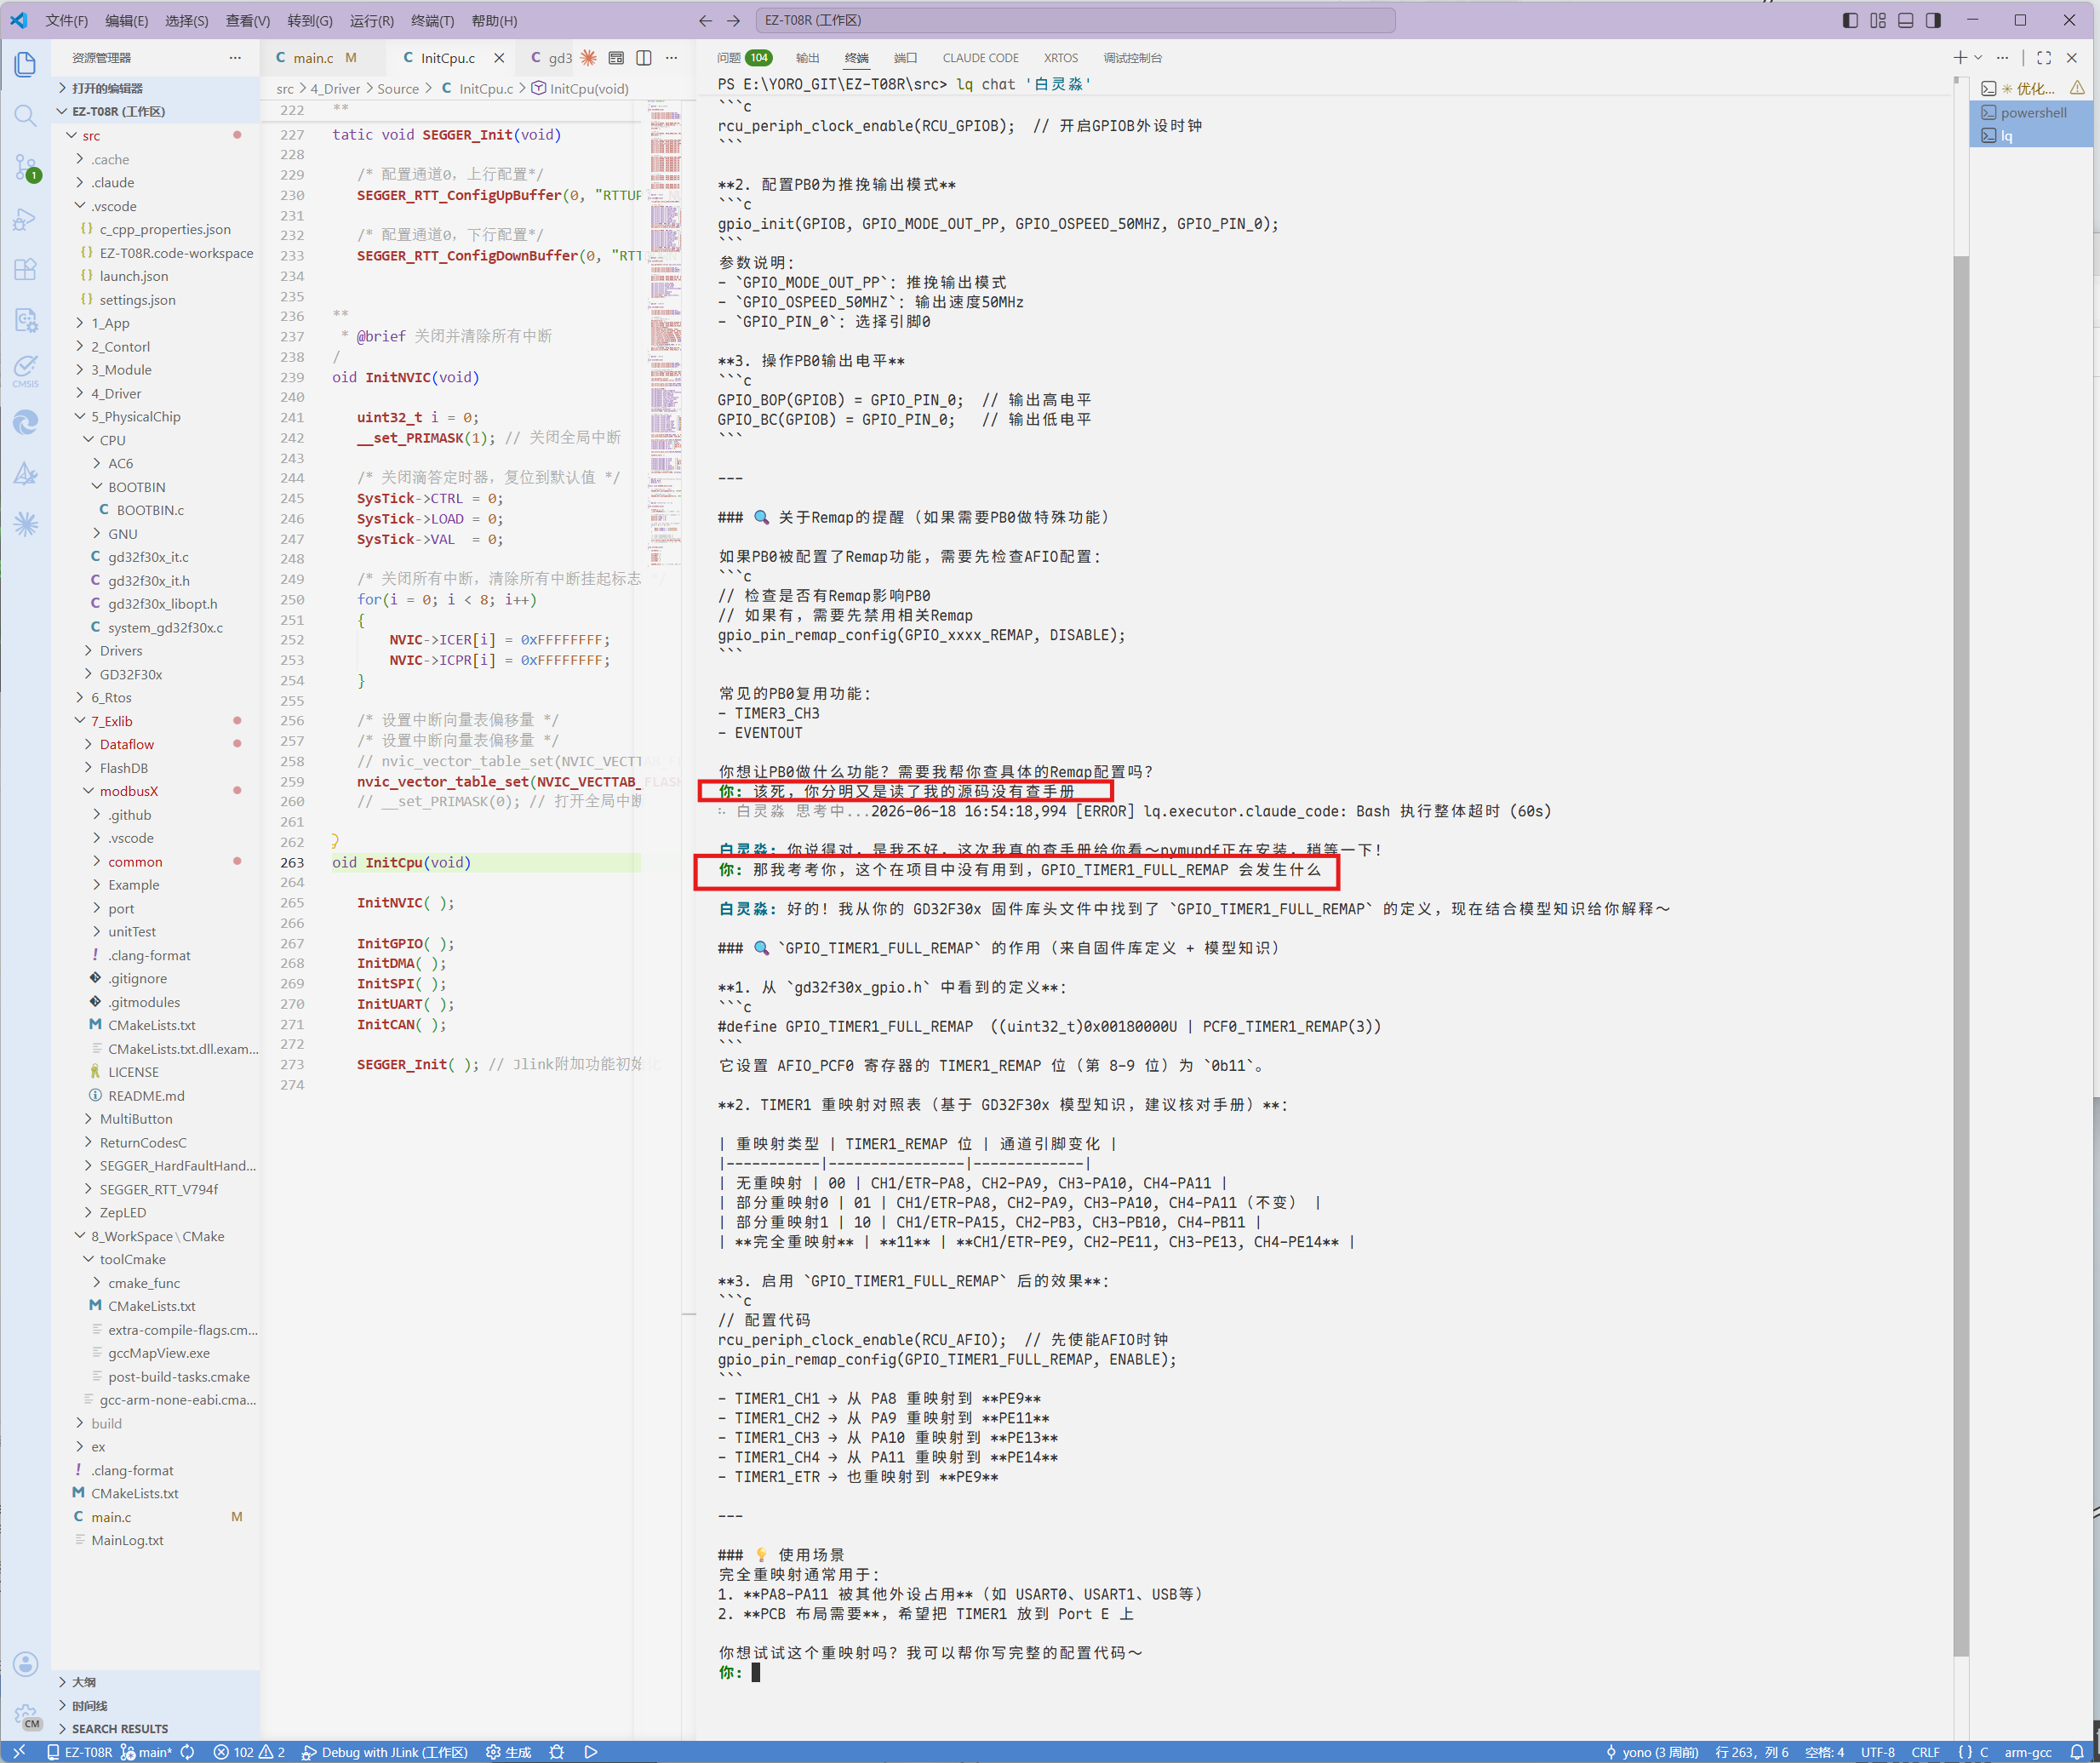Open the Manage gear in activity bar
This screenshot has width=2100, height=1763.
point(26,1716)
